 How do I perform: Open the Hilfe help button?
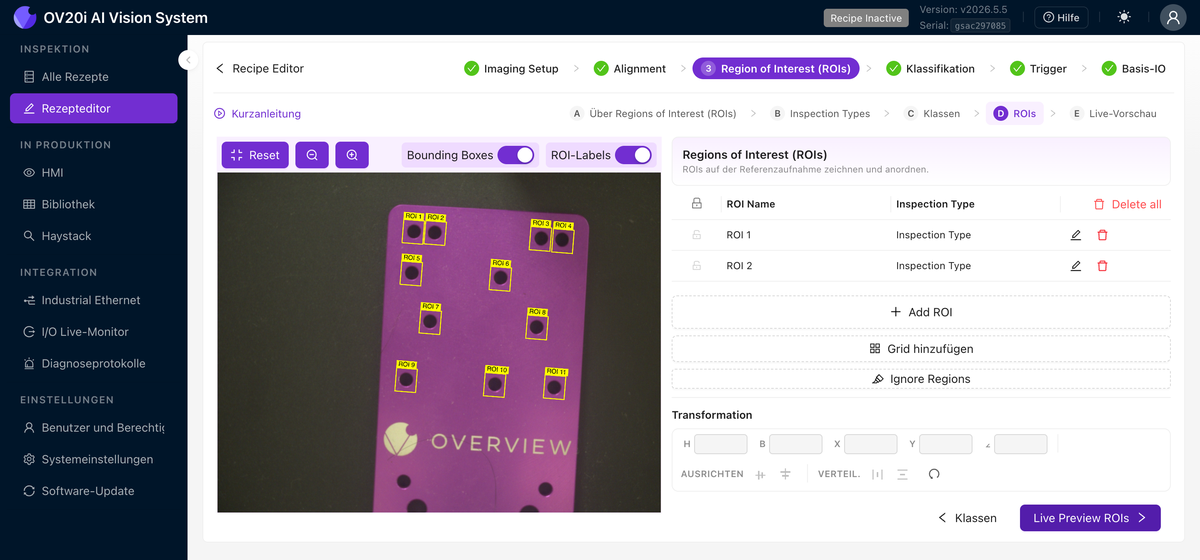click(x=1061, y=17)
